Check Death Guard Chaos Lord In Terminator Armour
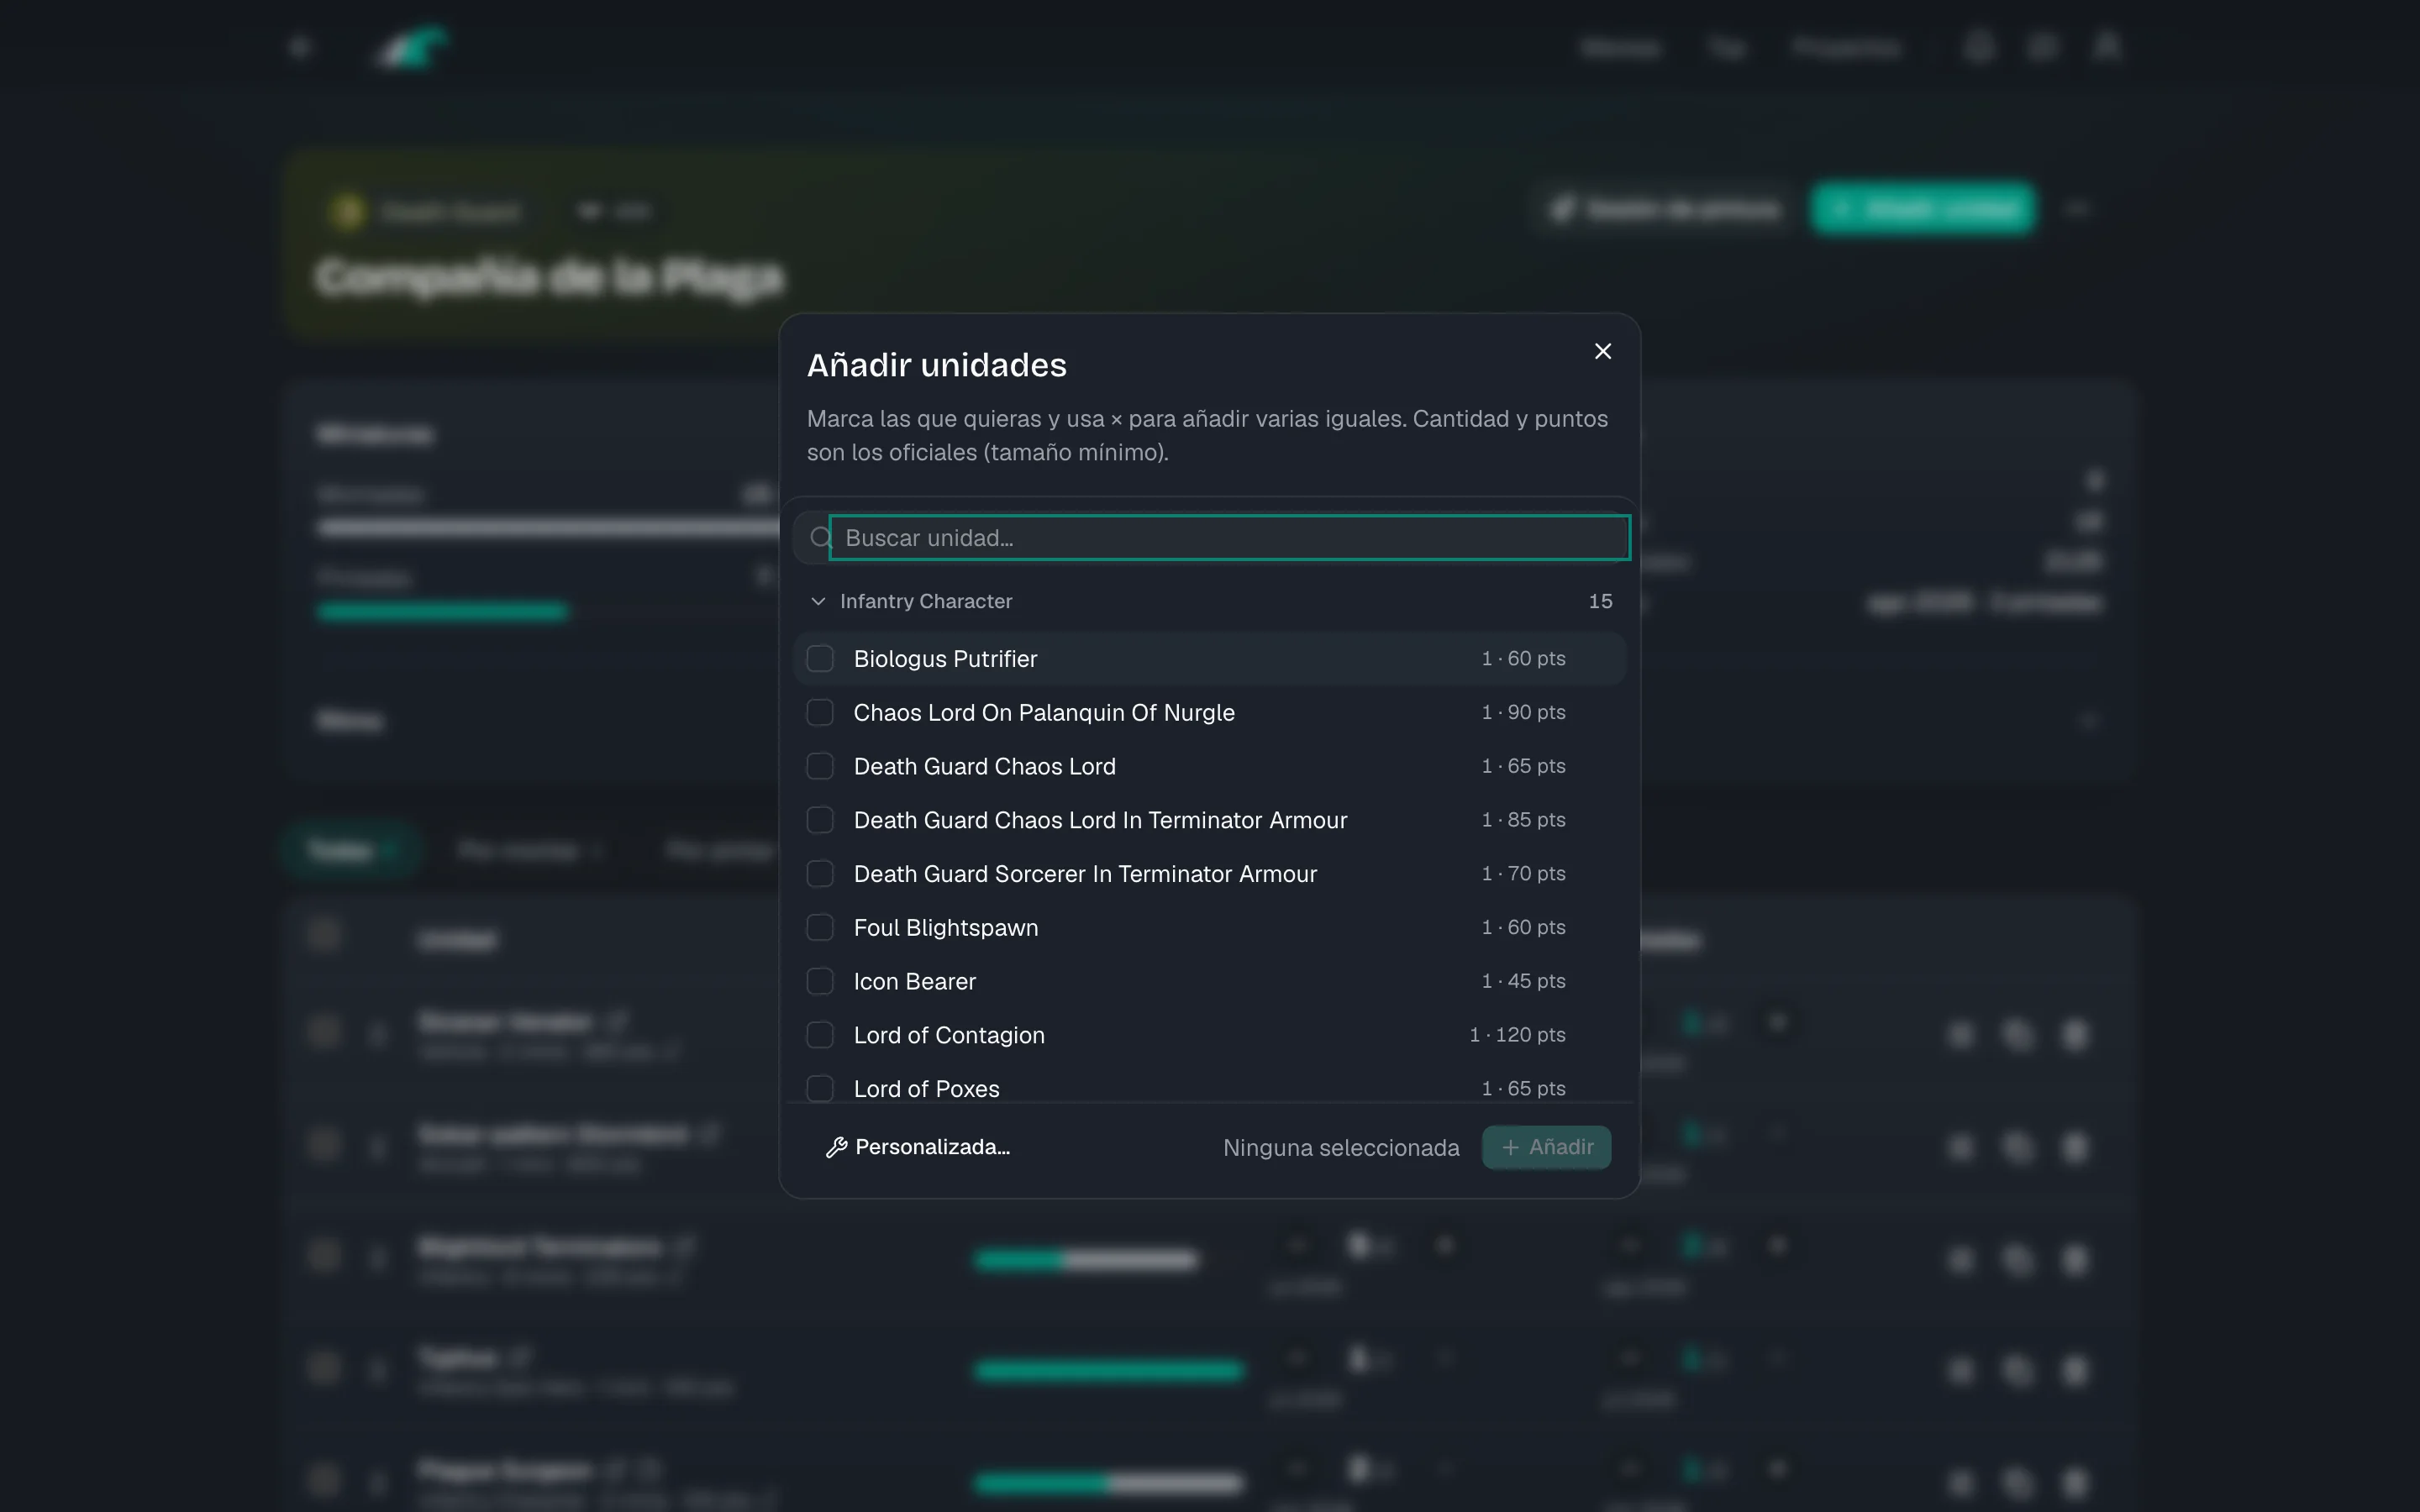The width and height of the screenshot is (2420, 1512). (820, 820)
